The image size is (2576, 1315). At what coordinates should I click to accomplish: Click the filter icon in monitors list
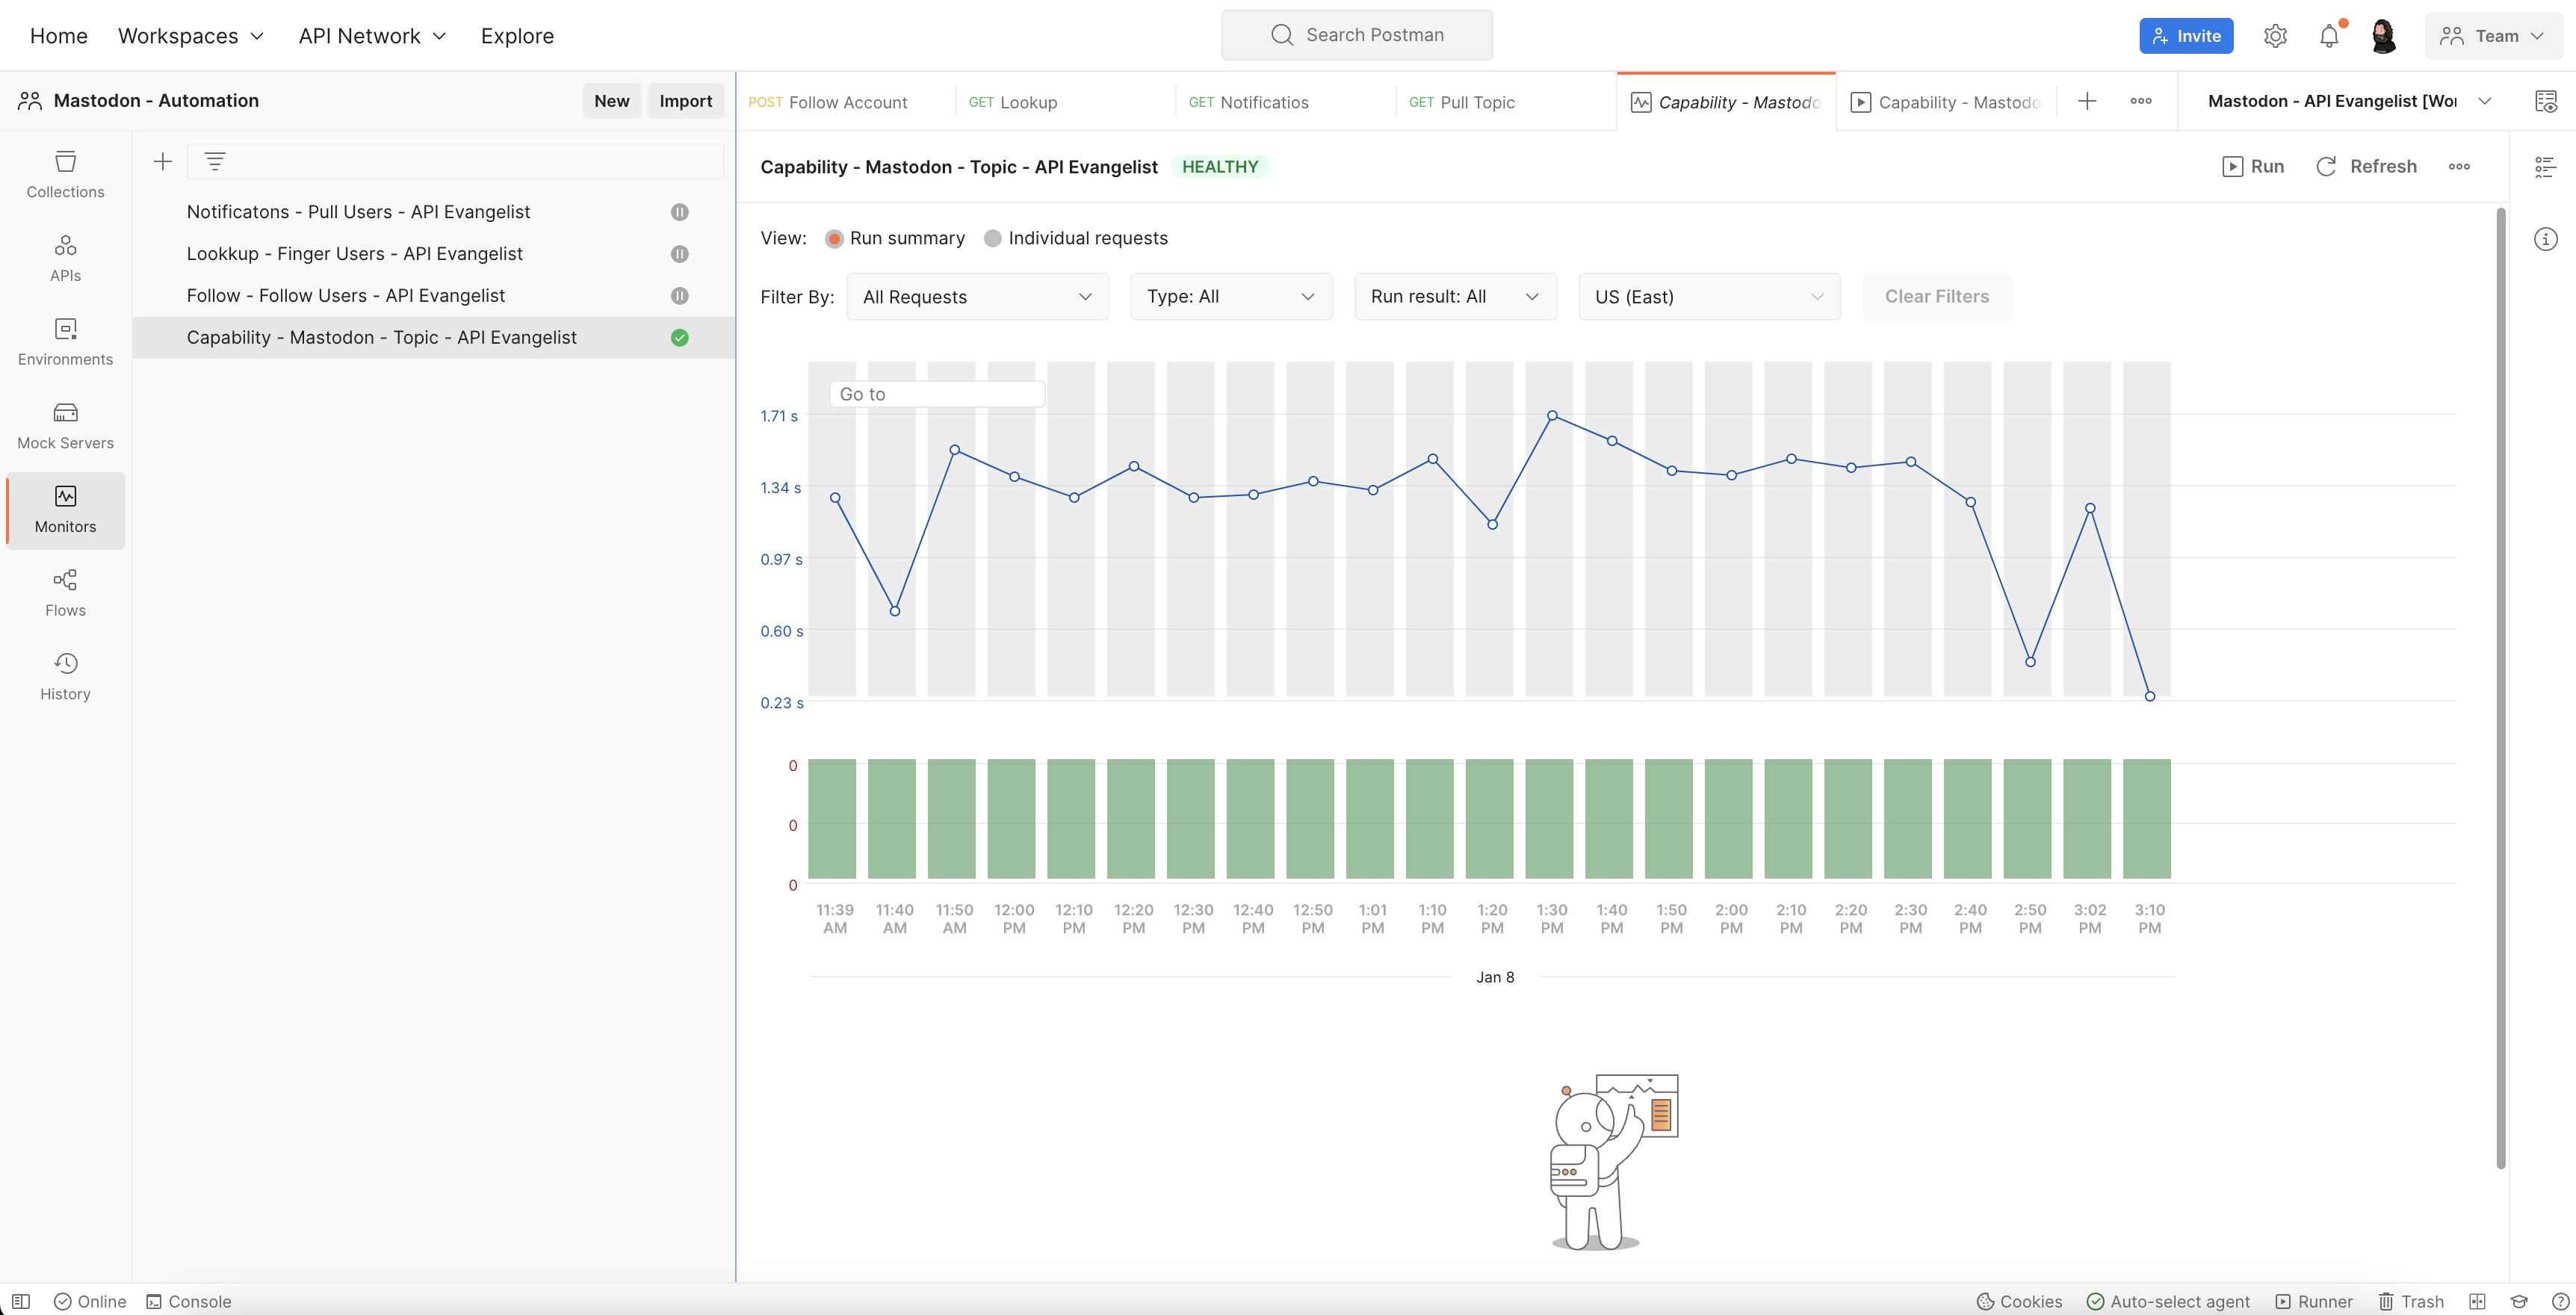215,161
